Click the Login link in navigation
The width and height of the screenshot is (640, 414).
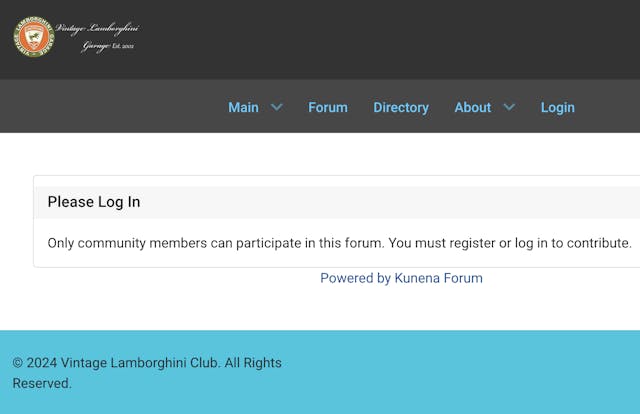pos(558,107)
